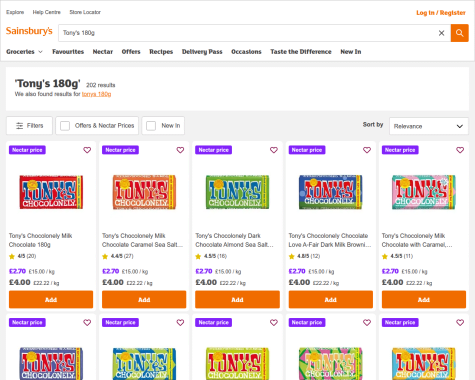
Task: Open the 'Milk Chocolate with Caramel' product title
Action: [x=417, y=240]
